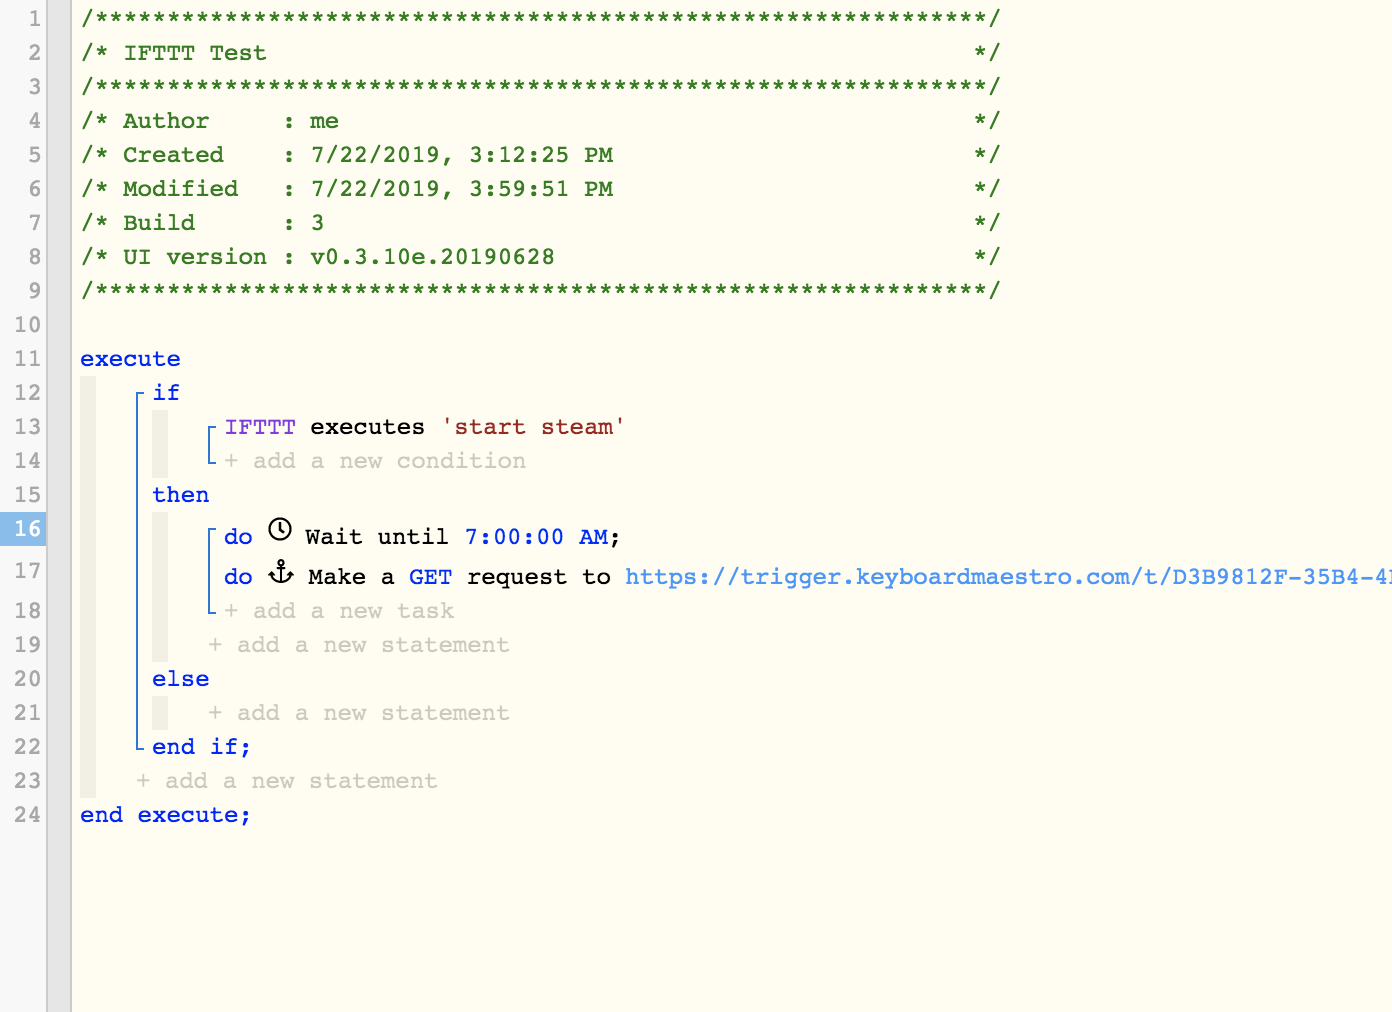This screenshot has height=1012, width=1392.
Task: Click the 'end if;' statement
Action: (201, 747)
